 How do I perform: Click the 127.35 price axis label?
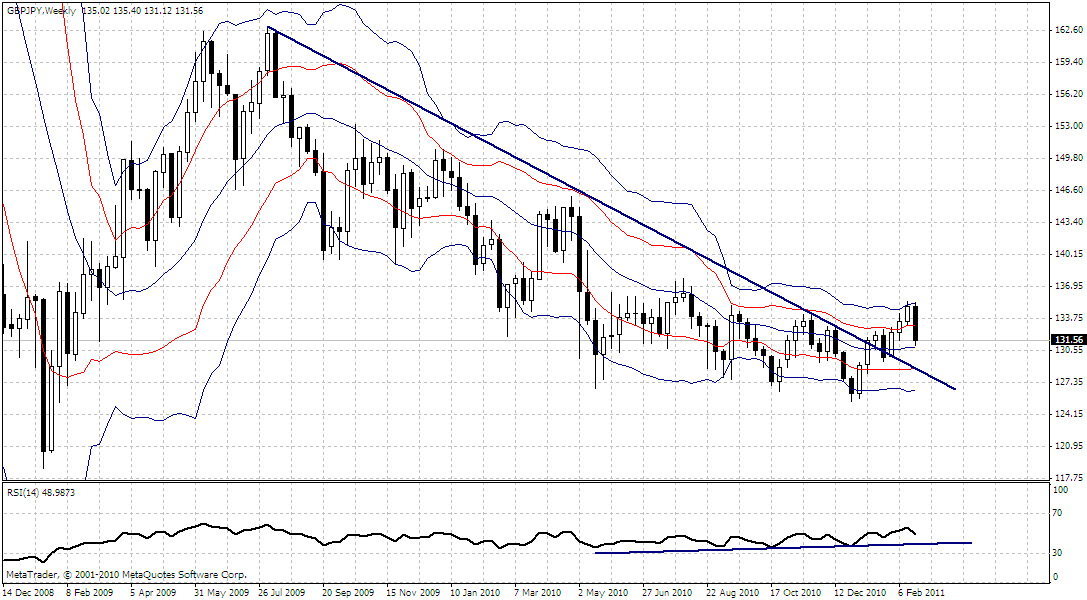(1068, 382)
